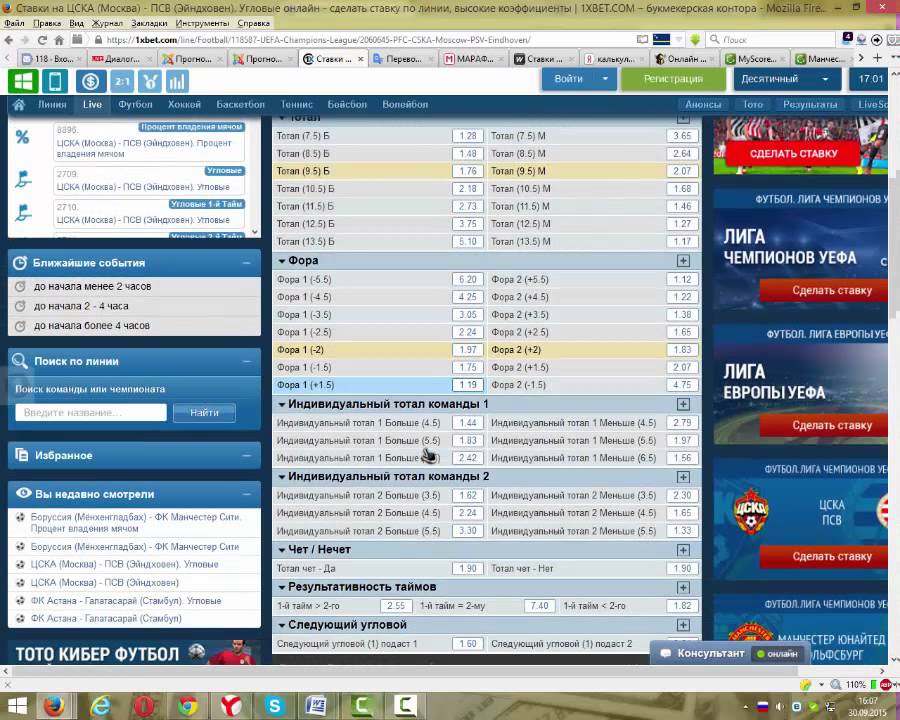Viewport: 900px width, 720px height.
Task: Collapse the Фора section
Action: pos(282,261)
